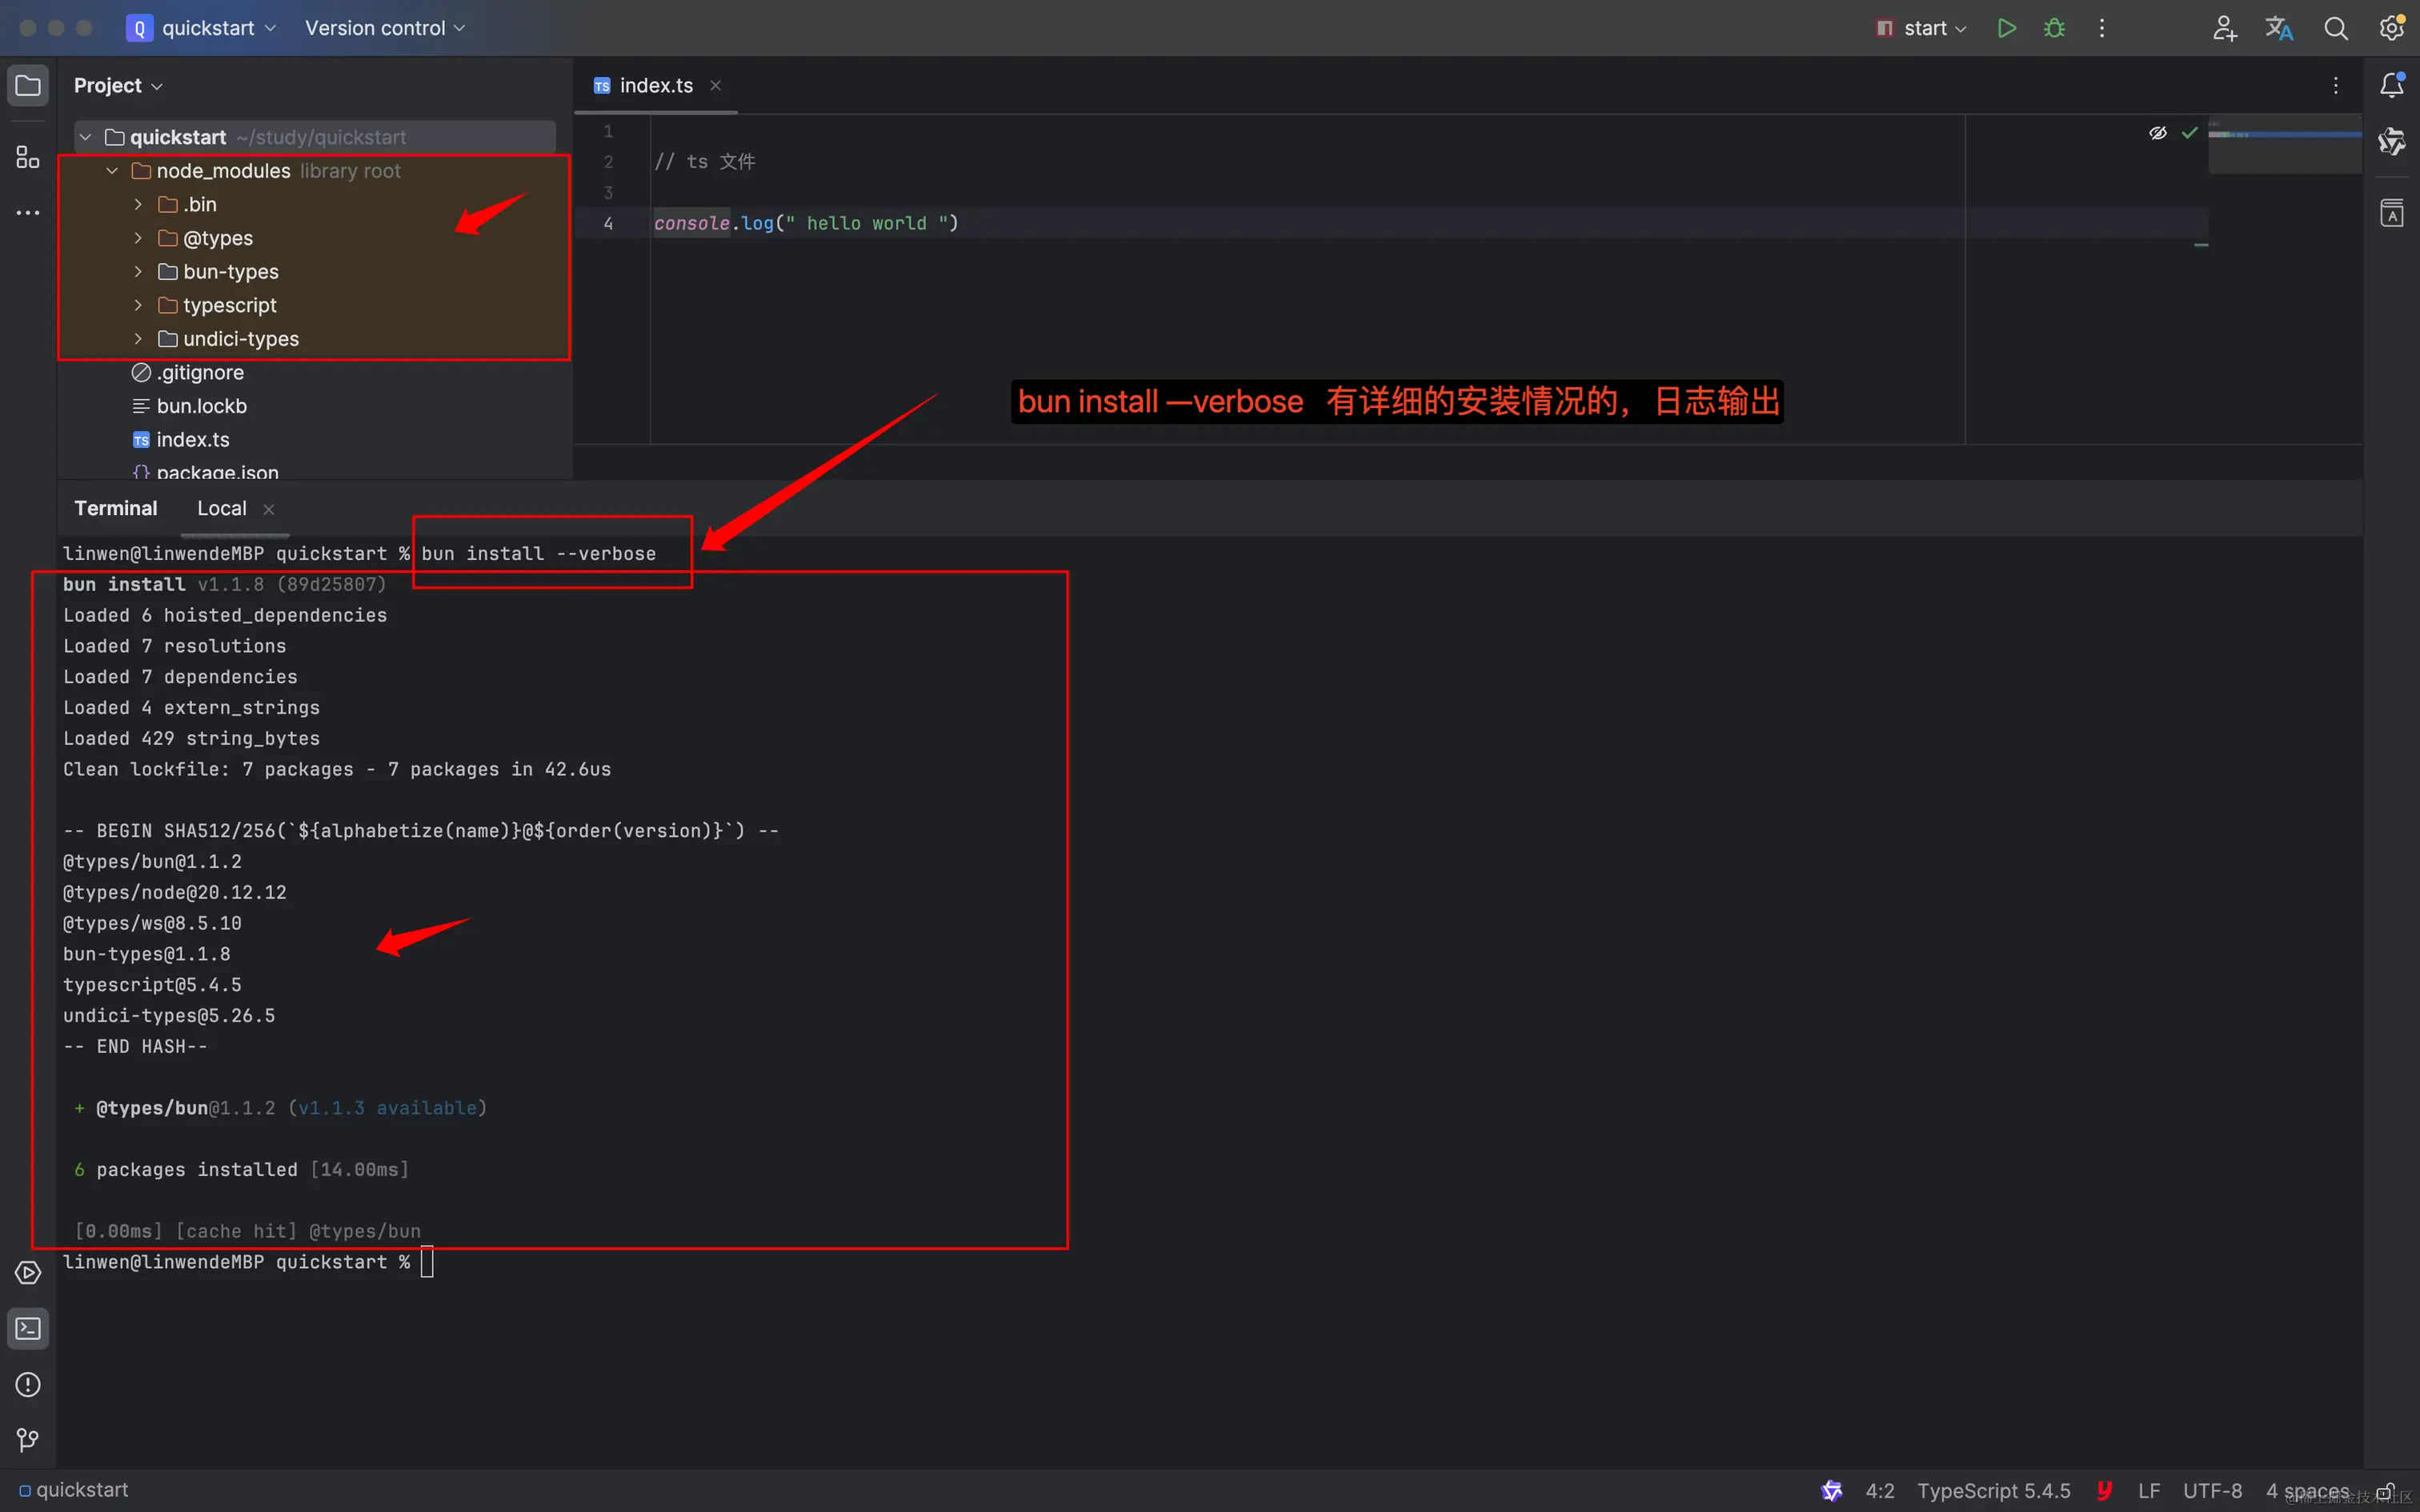Image resolution: width=2420 pixels, height=1512 pixels.
Task: Open the Problems tool window icon
Action: coord(28,1384)
